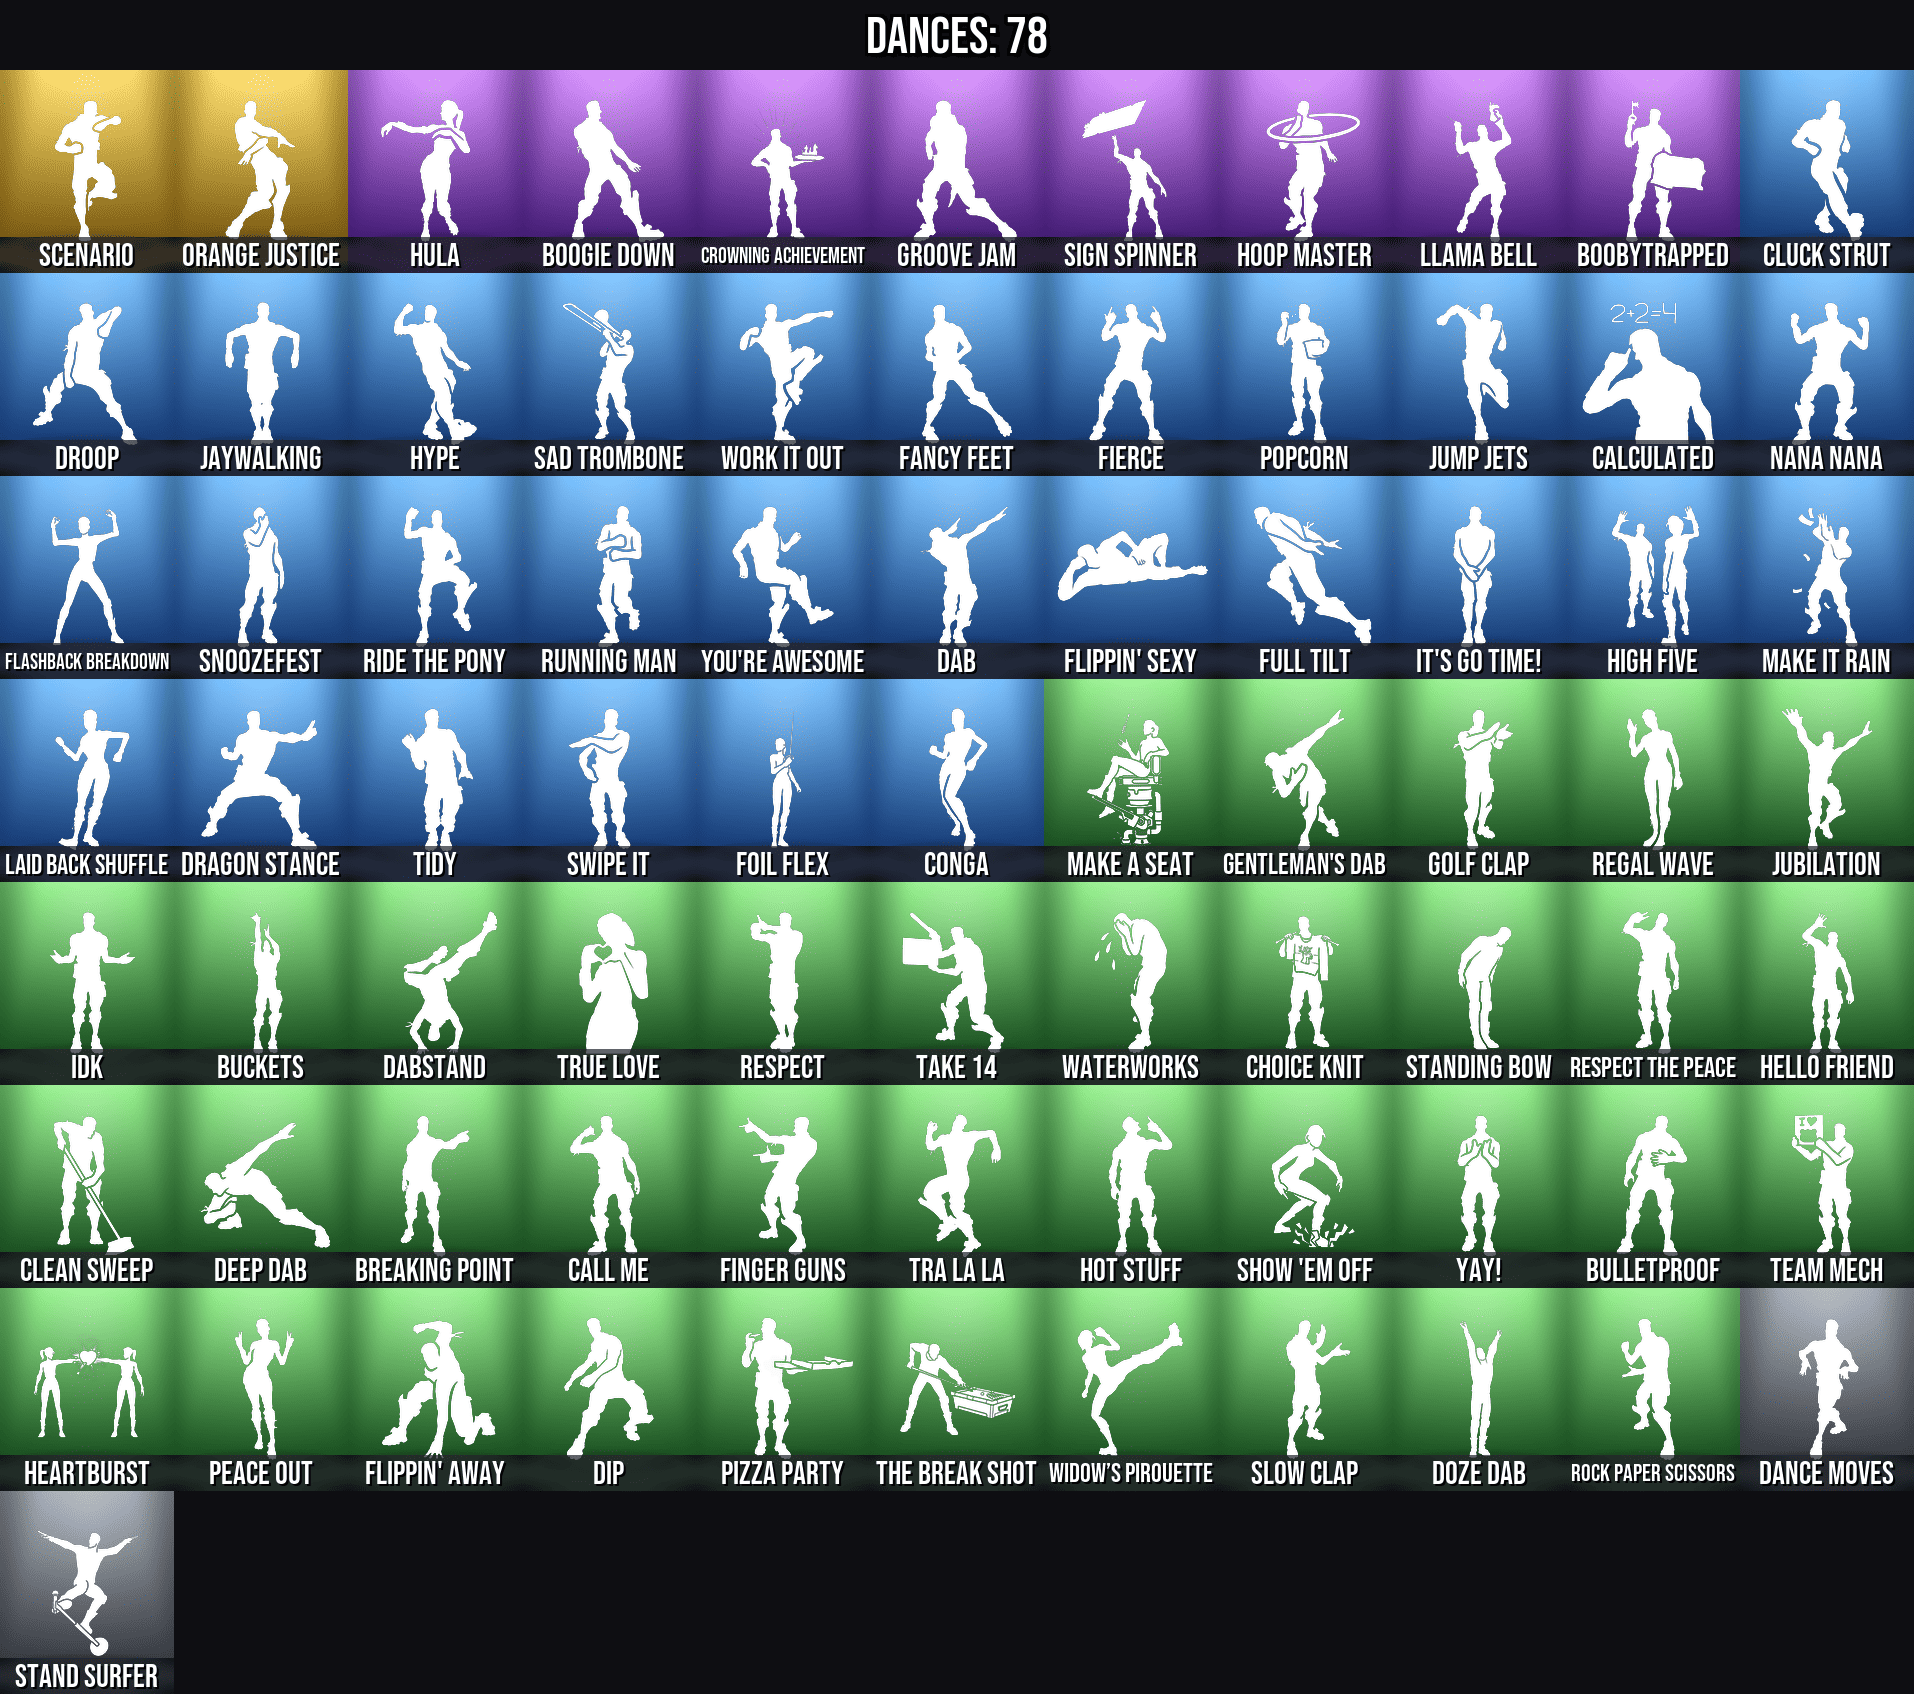Choose the Boobytrapped emote tile

(1653, 170)
